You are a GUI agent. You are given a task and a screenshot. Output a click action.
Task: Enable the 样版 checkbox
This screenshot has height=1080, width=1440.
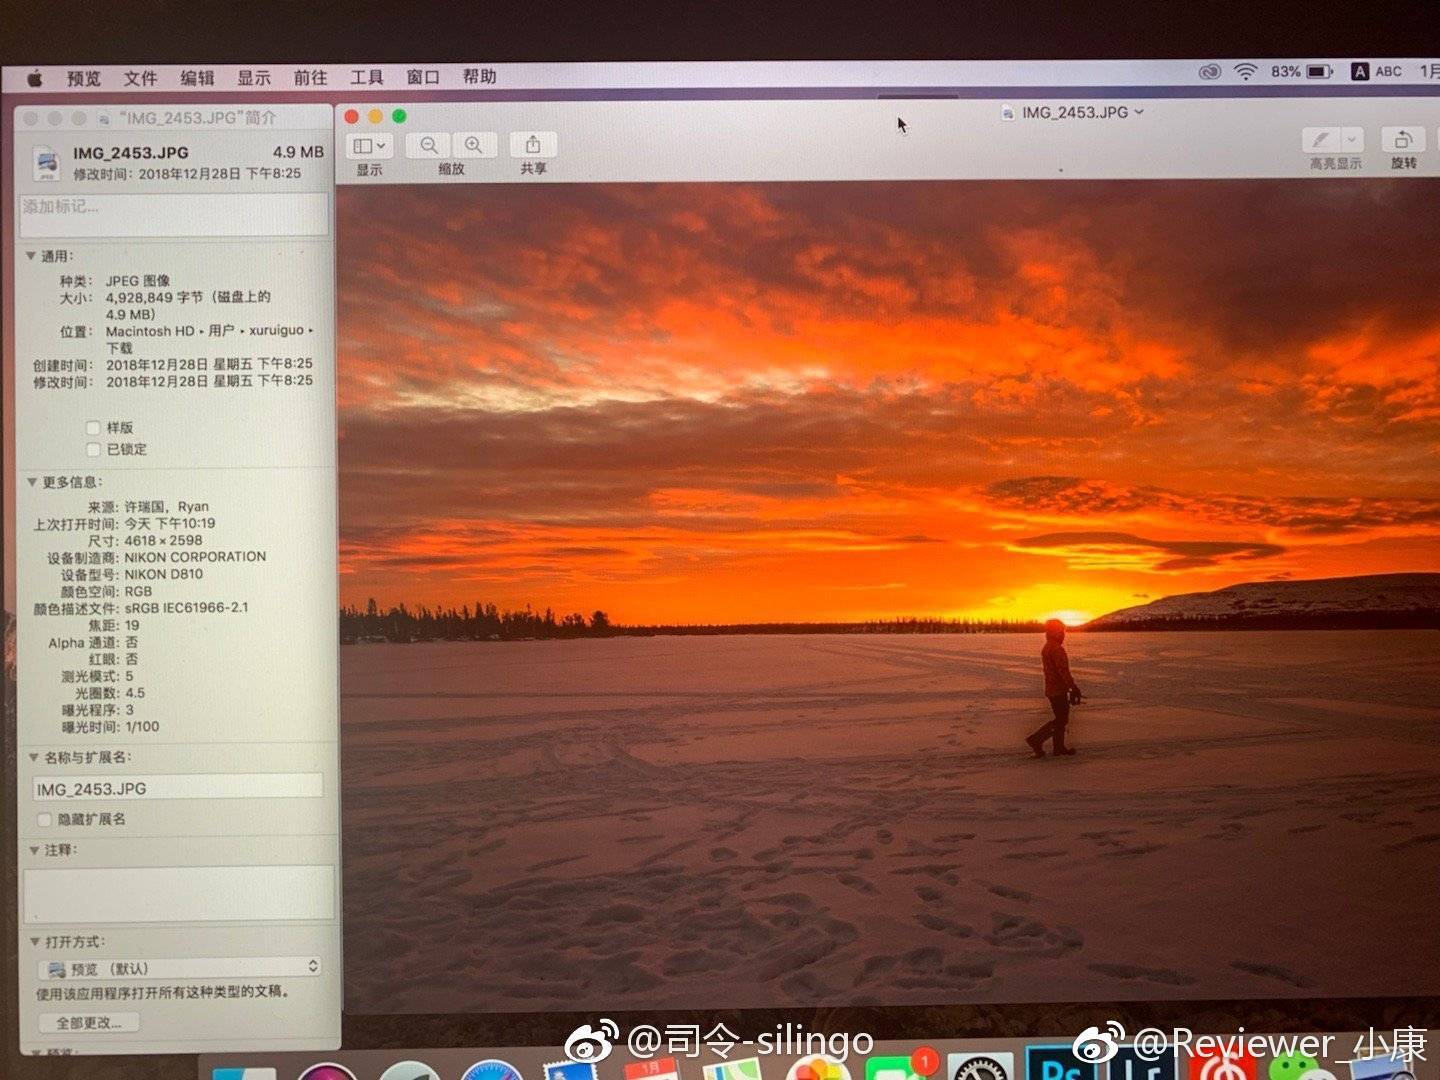point(93,428)
